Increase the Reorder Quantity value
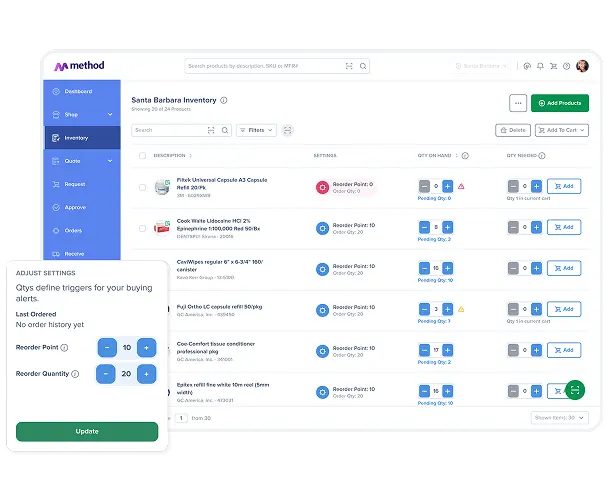Viewport: 608px width, 500px height. pyautogui.click(x=146, y=374)
